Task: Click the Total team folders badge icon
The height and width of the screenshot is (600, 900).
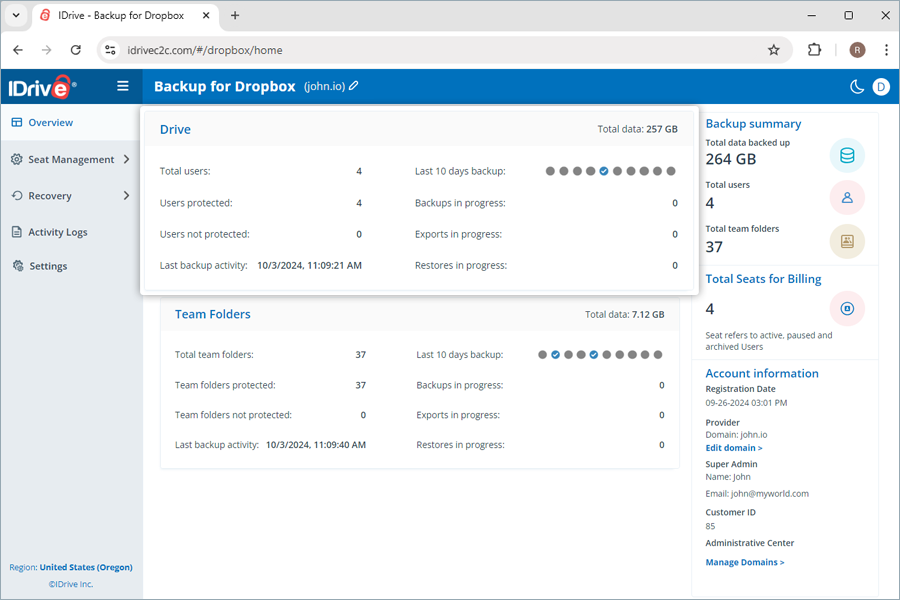Action: pyautogui.click(x=847, y=241)
